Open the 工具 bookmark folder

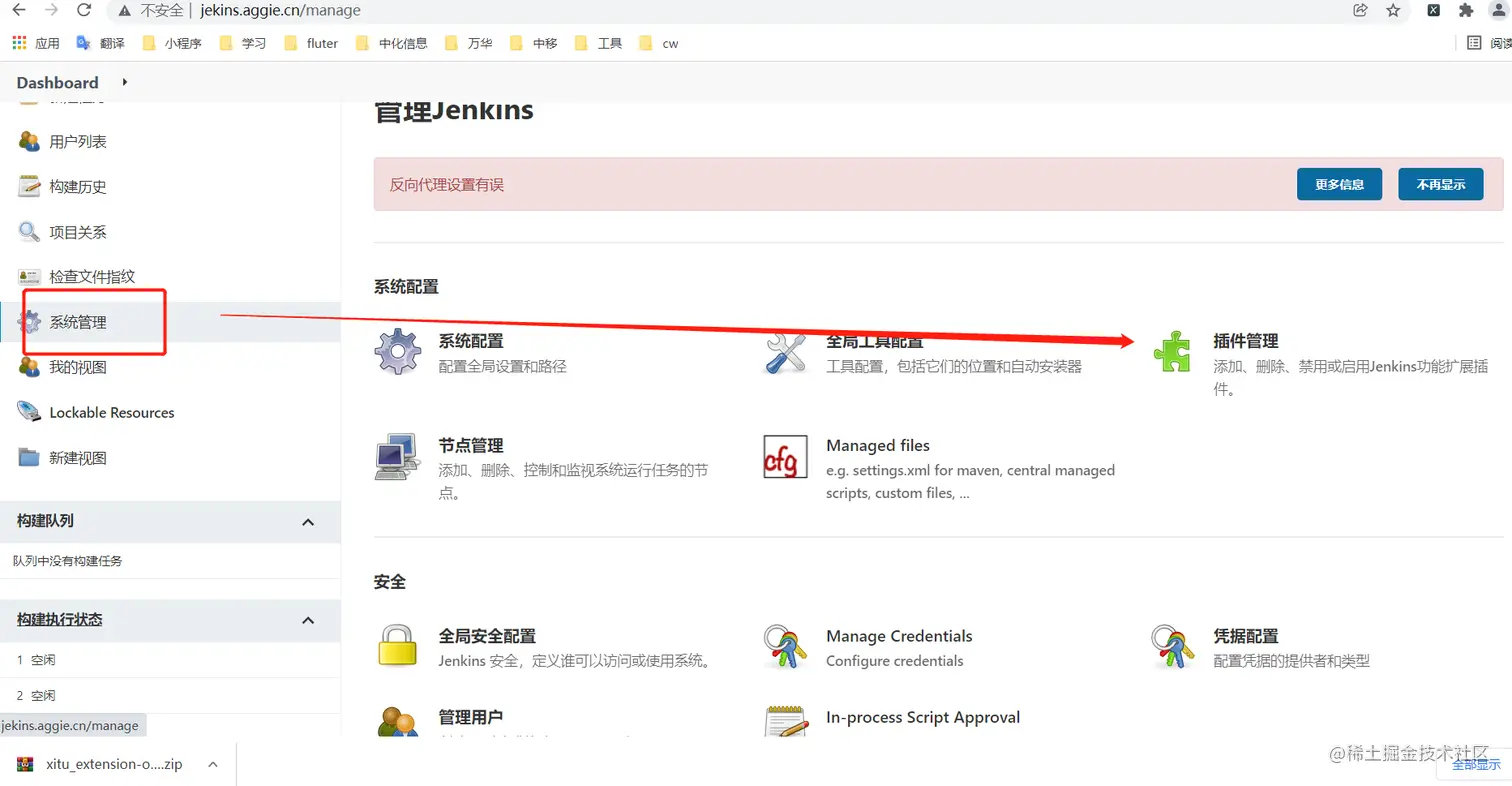598,43
